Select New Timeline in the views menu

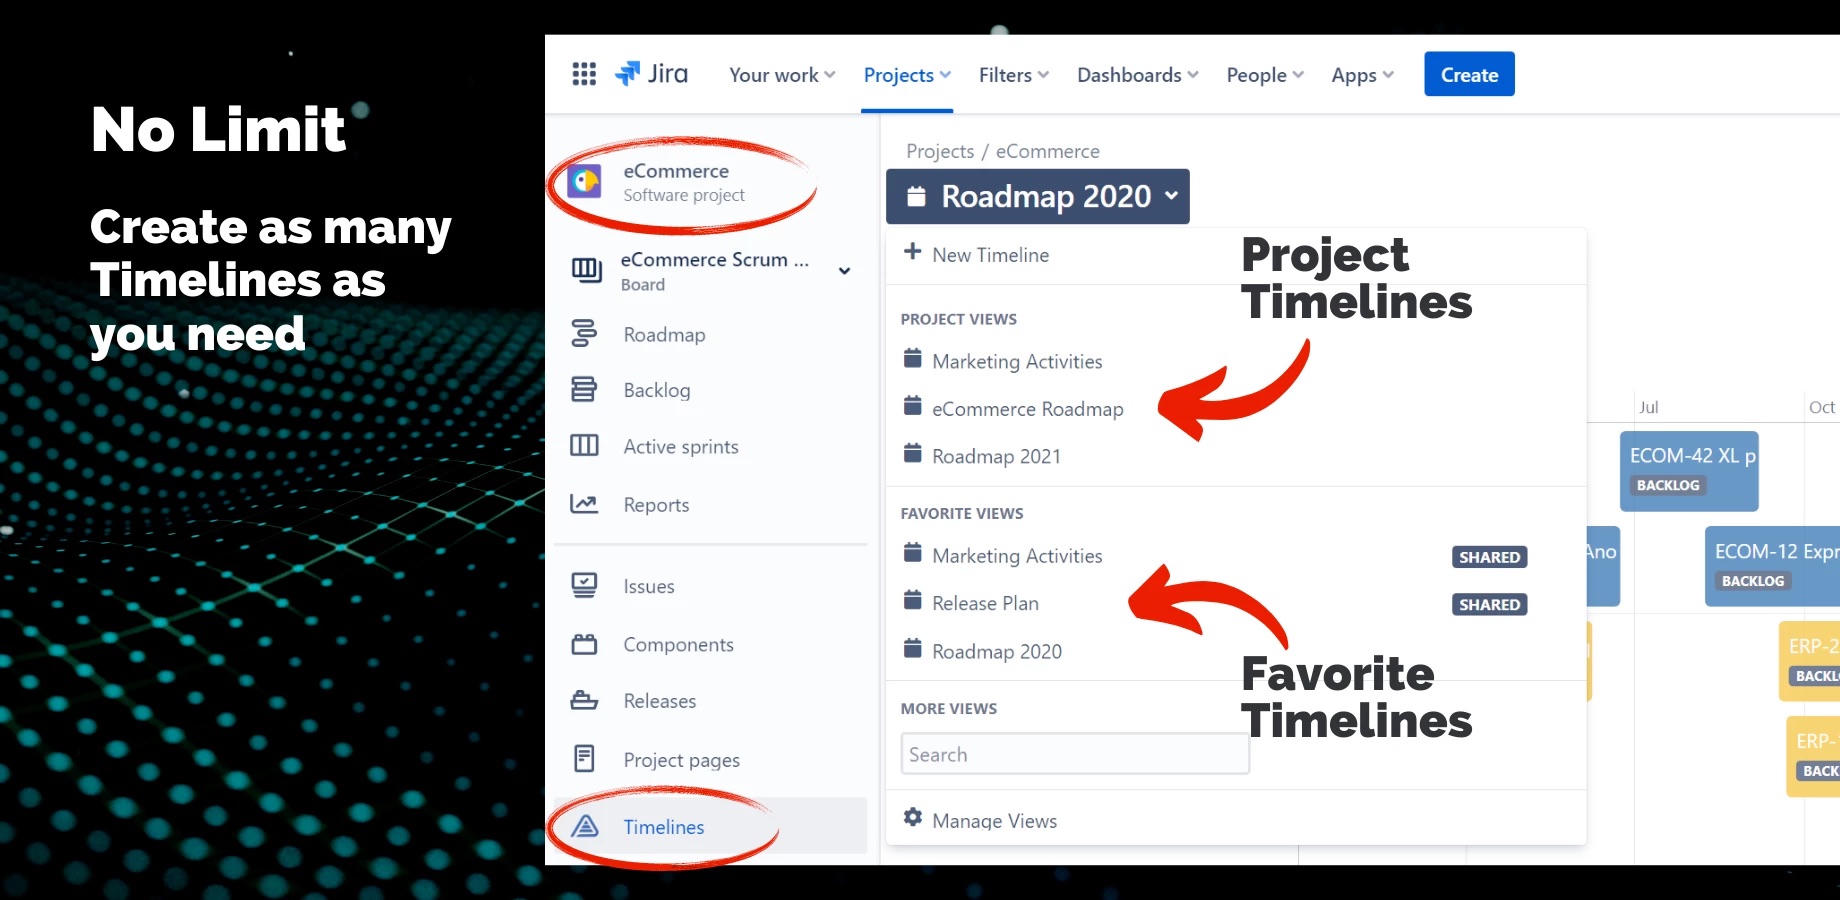click(990, 255)
